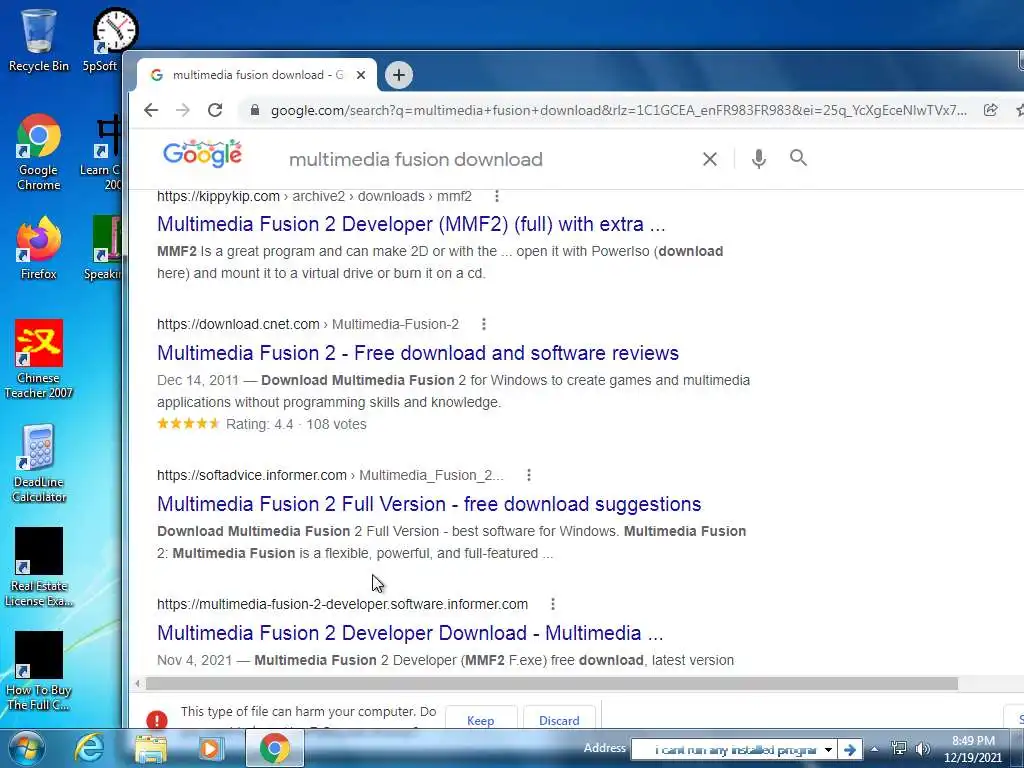This screenshot has height=768, width=1024.
Task: Close the multimedia fusion download tab
Action: [360, 75]
